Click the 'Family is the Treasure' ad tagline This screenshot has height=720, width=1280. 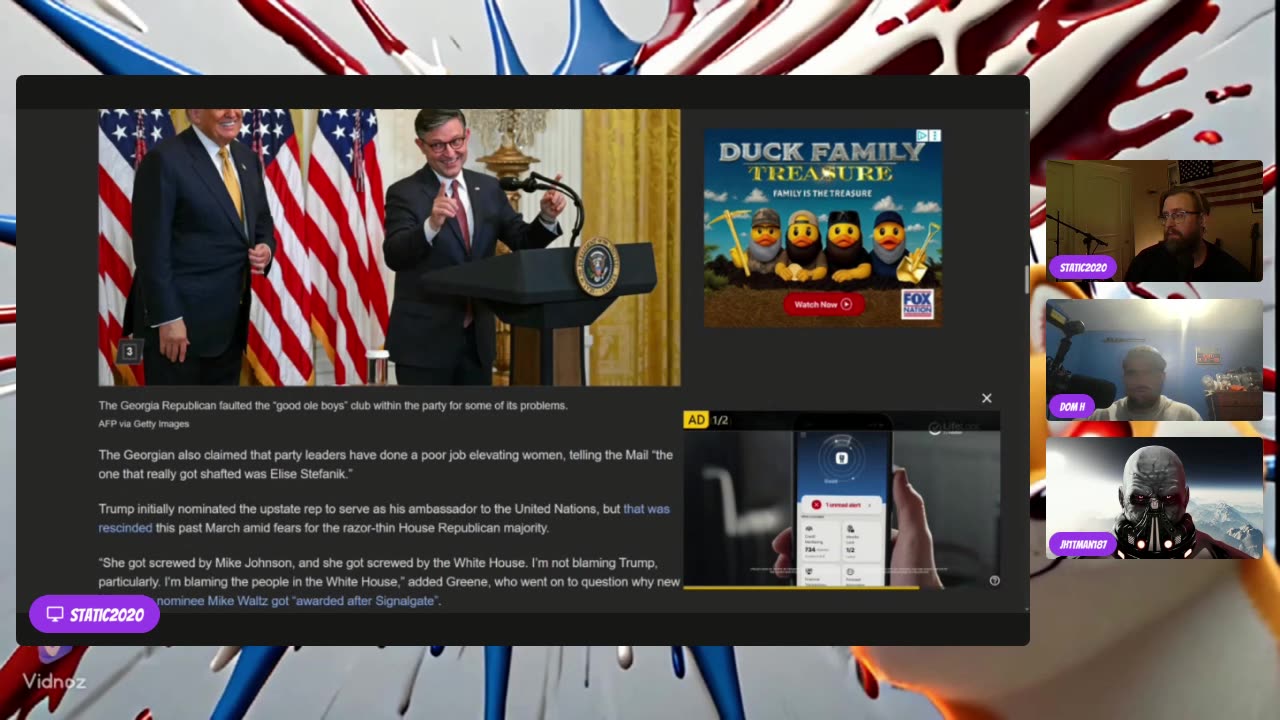(x=822, y=192)
